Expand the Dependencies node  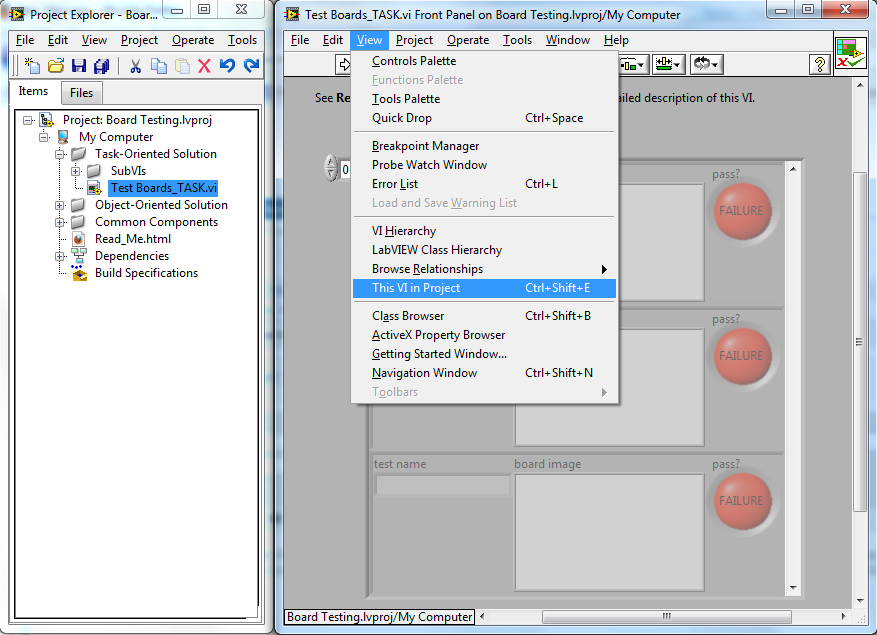coord(59,256)
